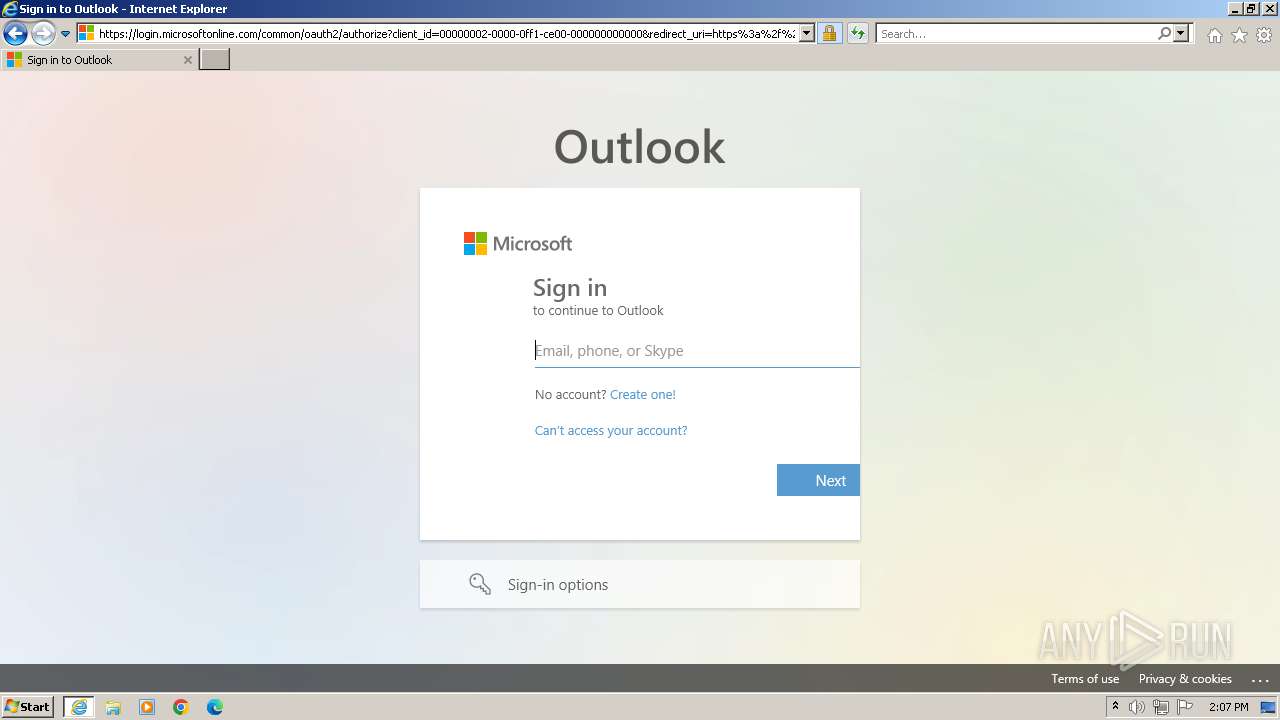Click the search magnifier icon

pos(1164,34)
